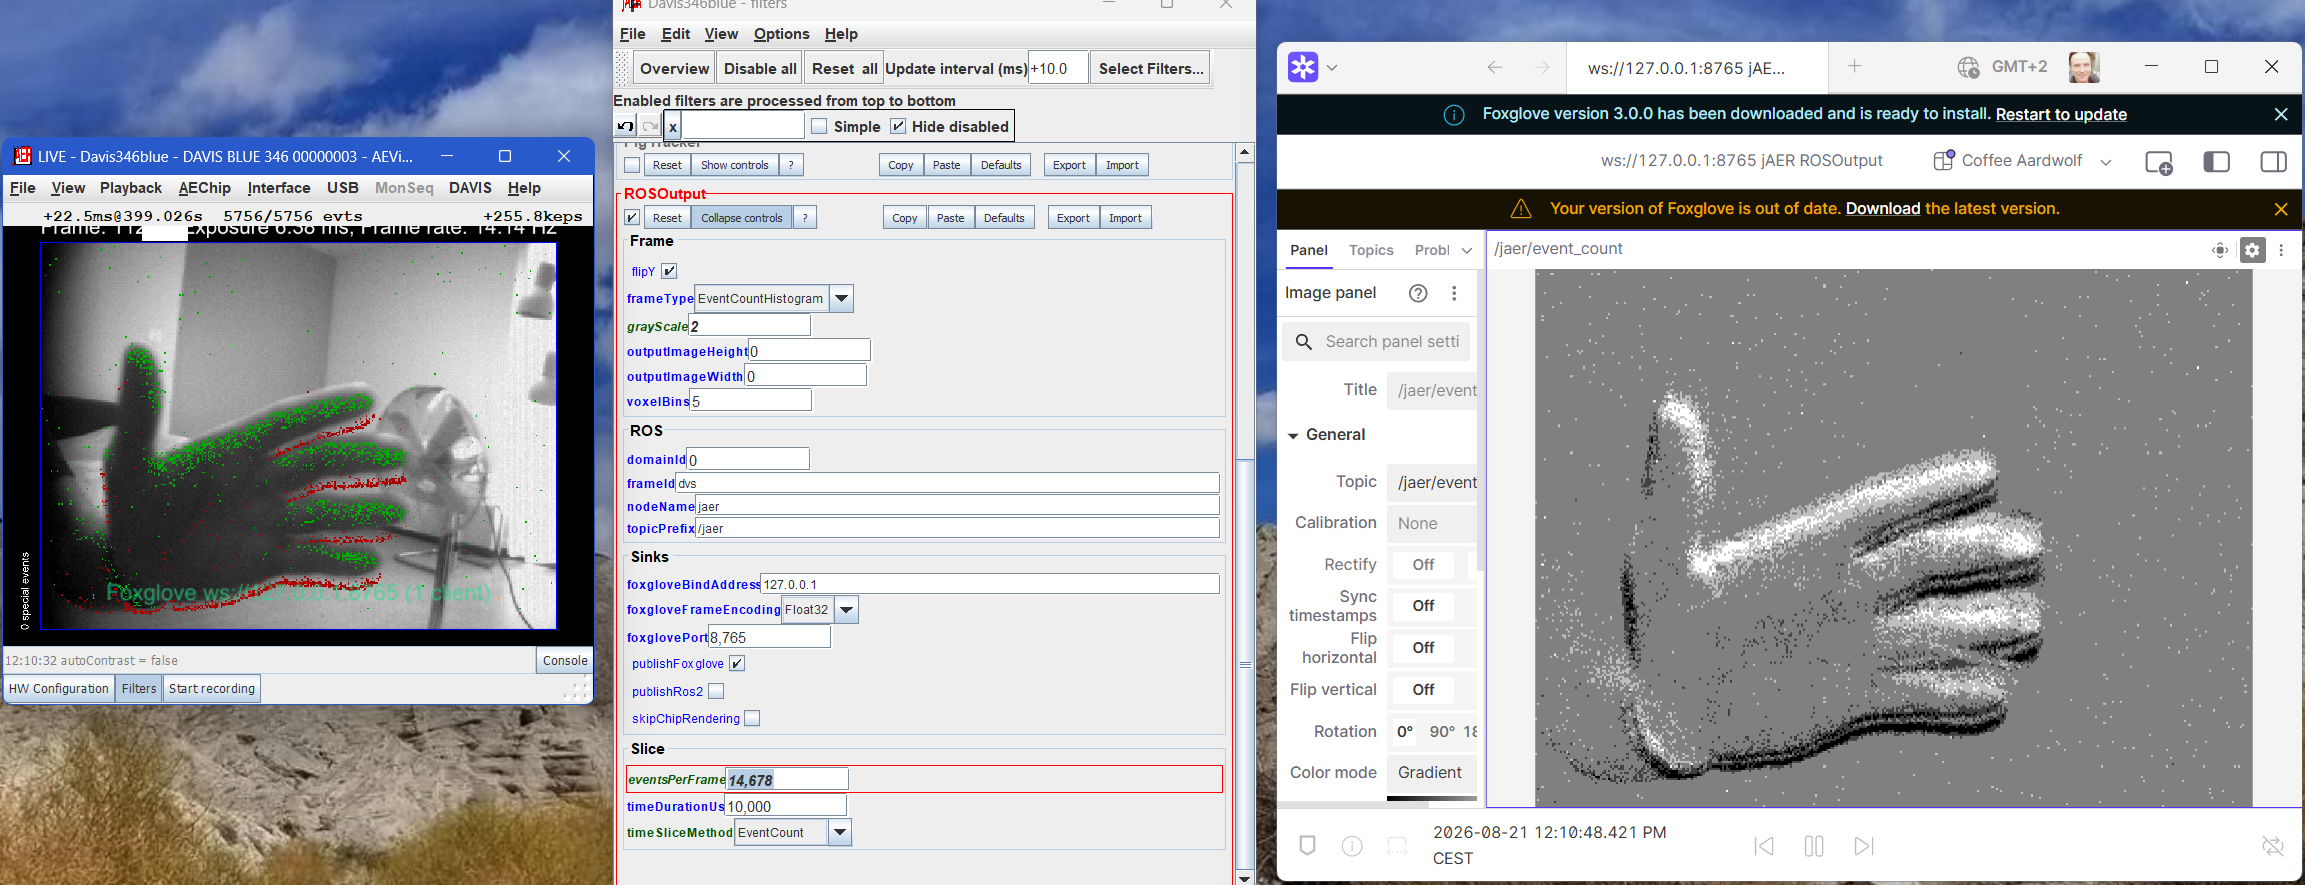Open the AEChip menu in the AEViewer window
Screen dimensions: 2305x885
[205, 188]
